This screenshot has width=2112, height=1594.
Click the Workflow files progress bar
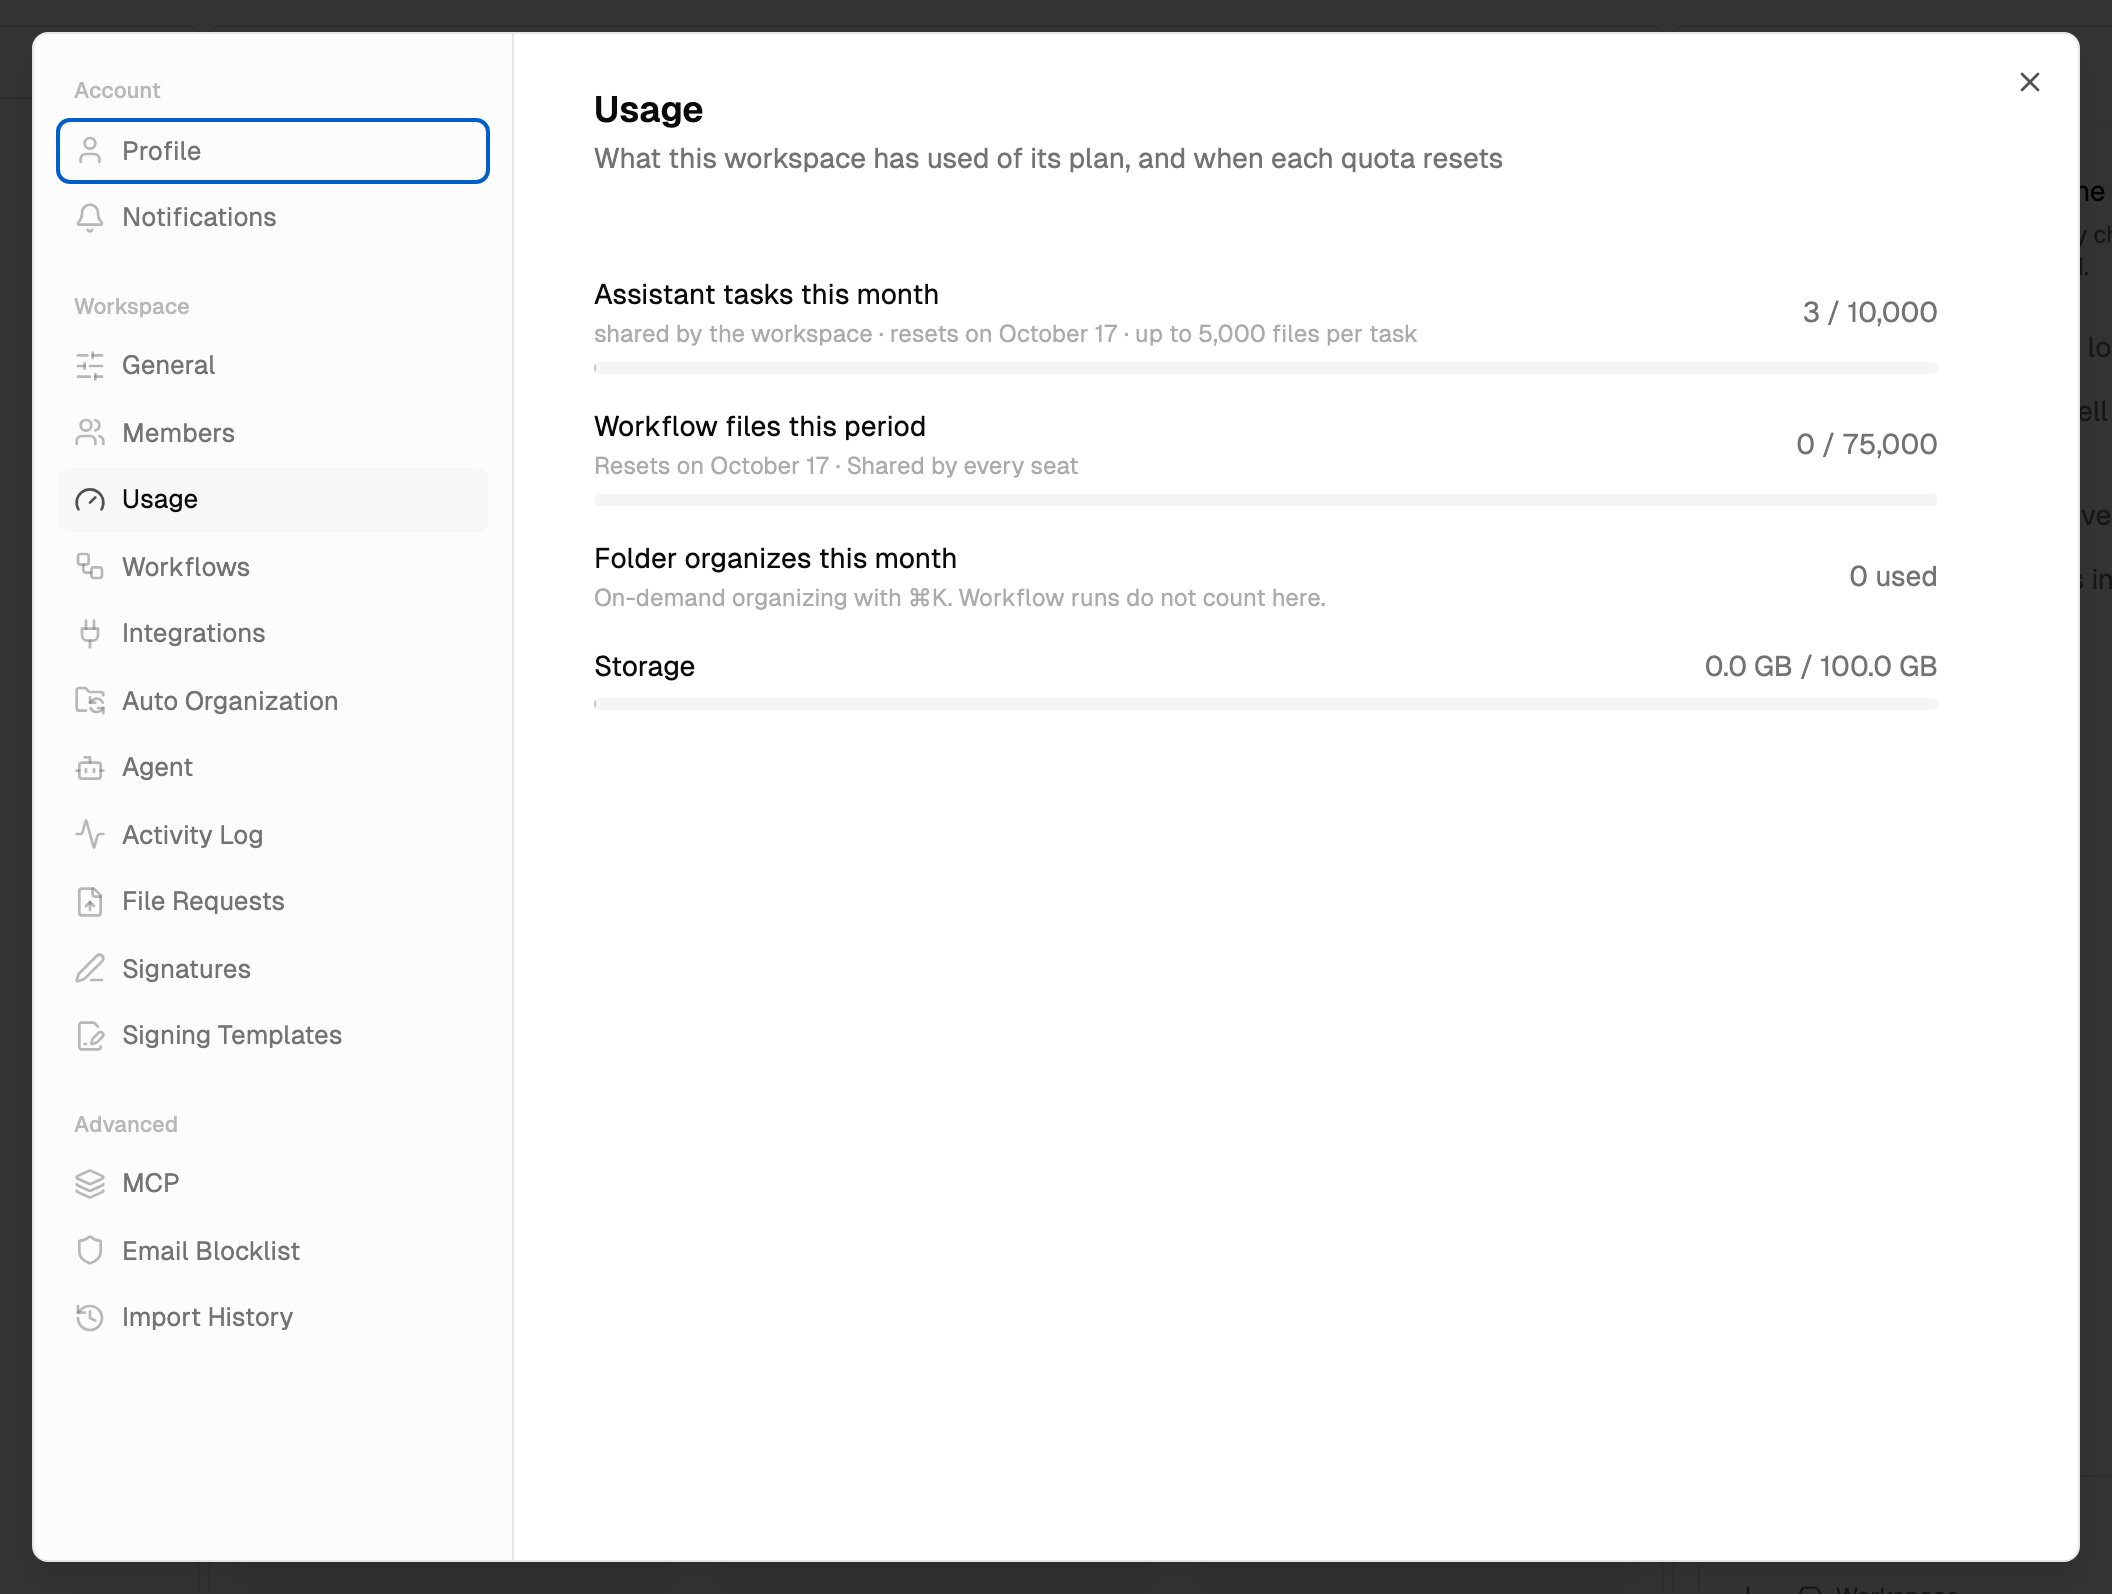pos(1265,500)
